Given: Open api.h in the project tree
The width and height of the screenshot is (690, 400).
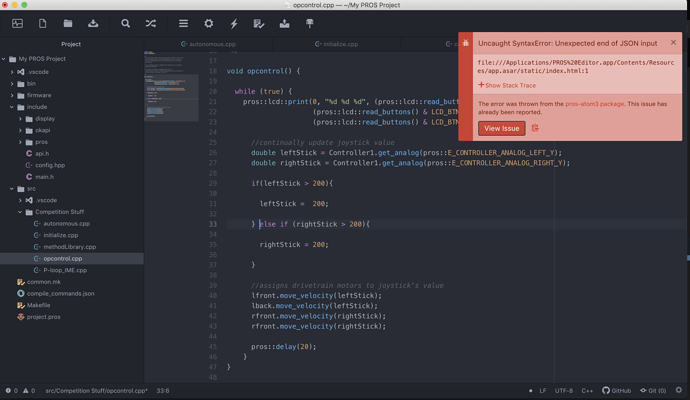Looking at the screenshot, I should point(42,154).
